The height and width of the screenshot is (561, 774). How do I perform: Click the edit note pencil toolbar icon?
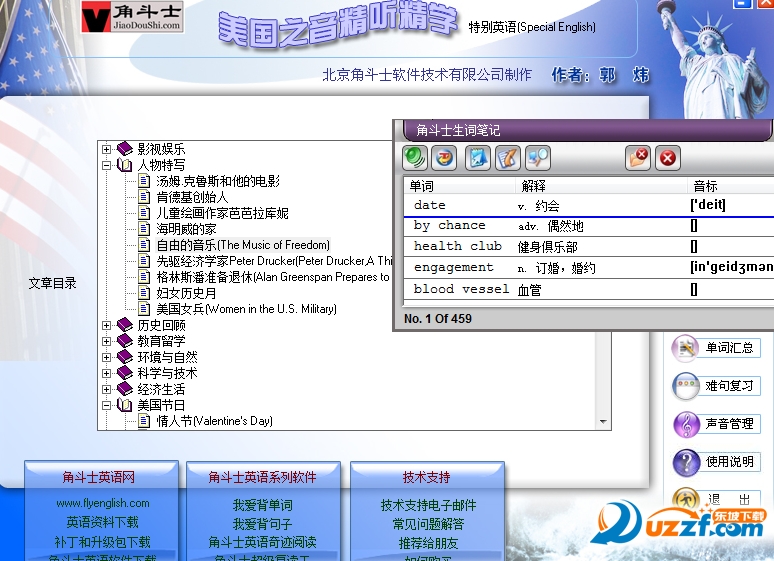click(x=508, y=158)
